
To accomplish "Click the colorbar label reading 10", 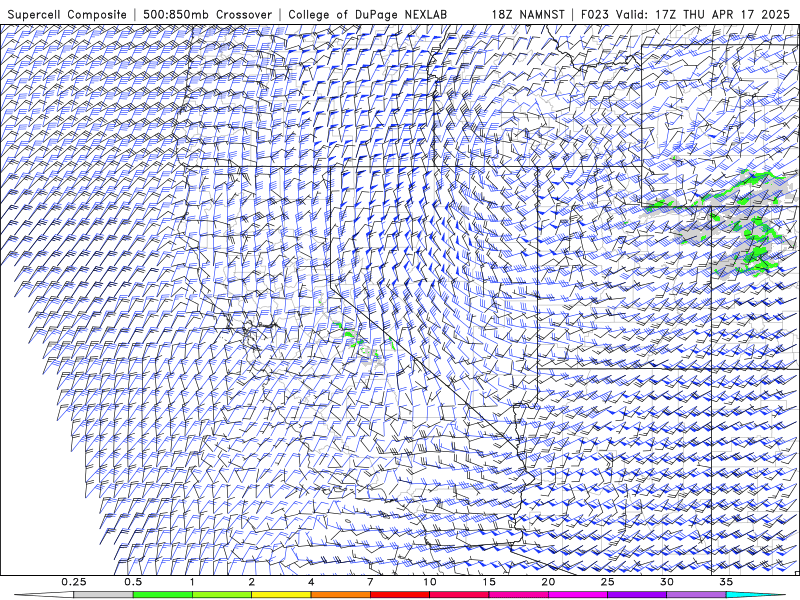I will [x=430, y=582].
